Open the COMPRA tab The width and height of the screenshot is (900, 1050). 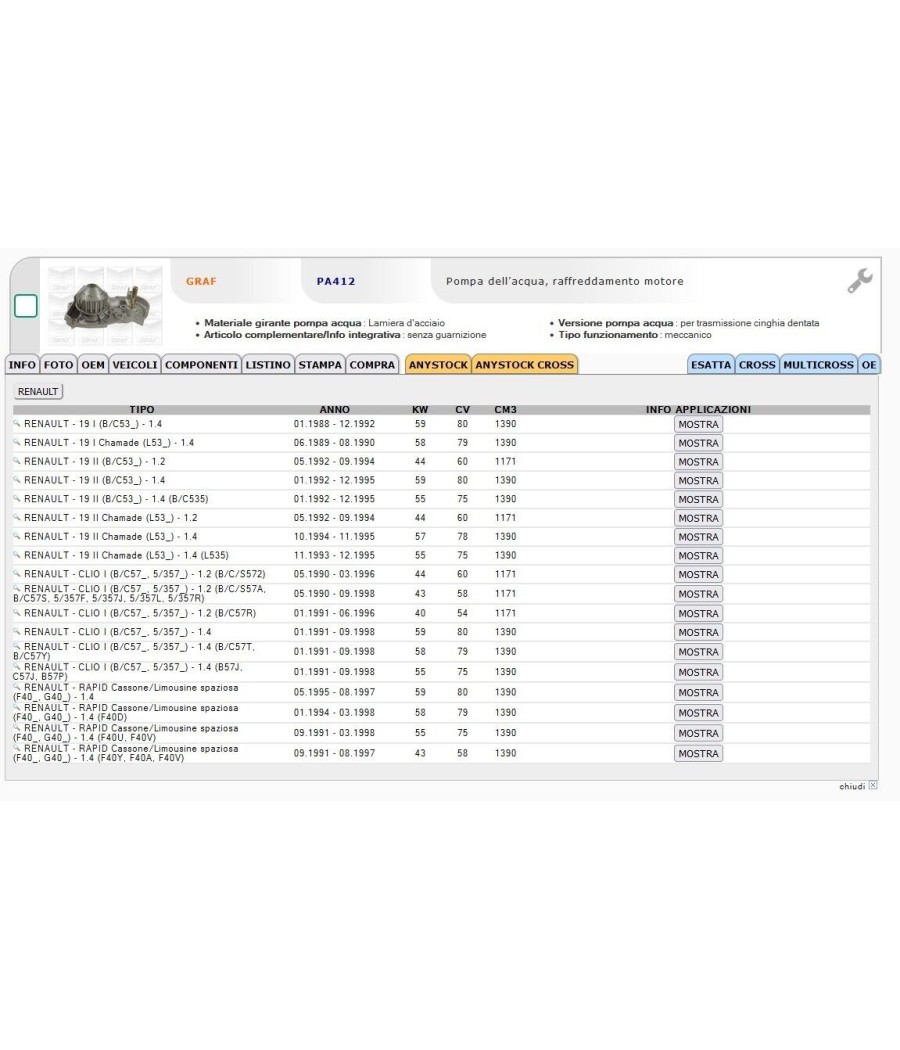372,365
